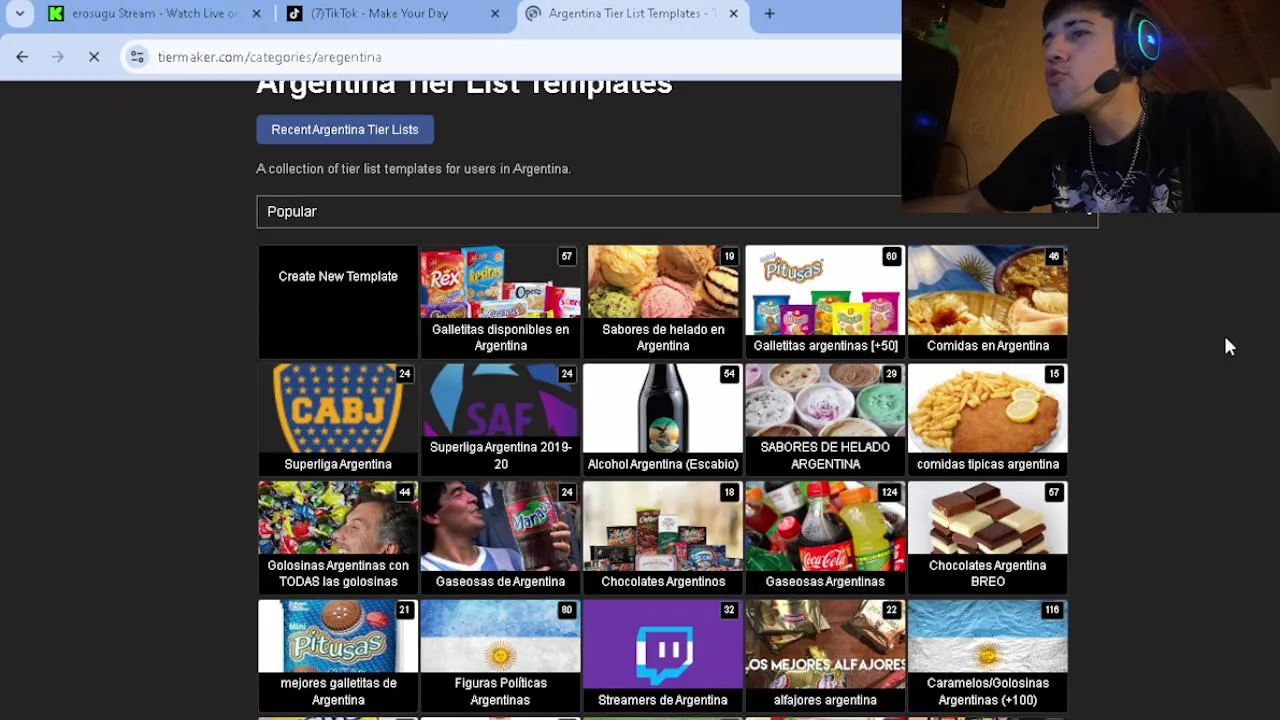
Task: Click the TierMaker favicon on active tab
Action: [533, 14]
